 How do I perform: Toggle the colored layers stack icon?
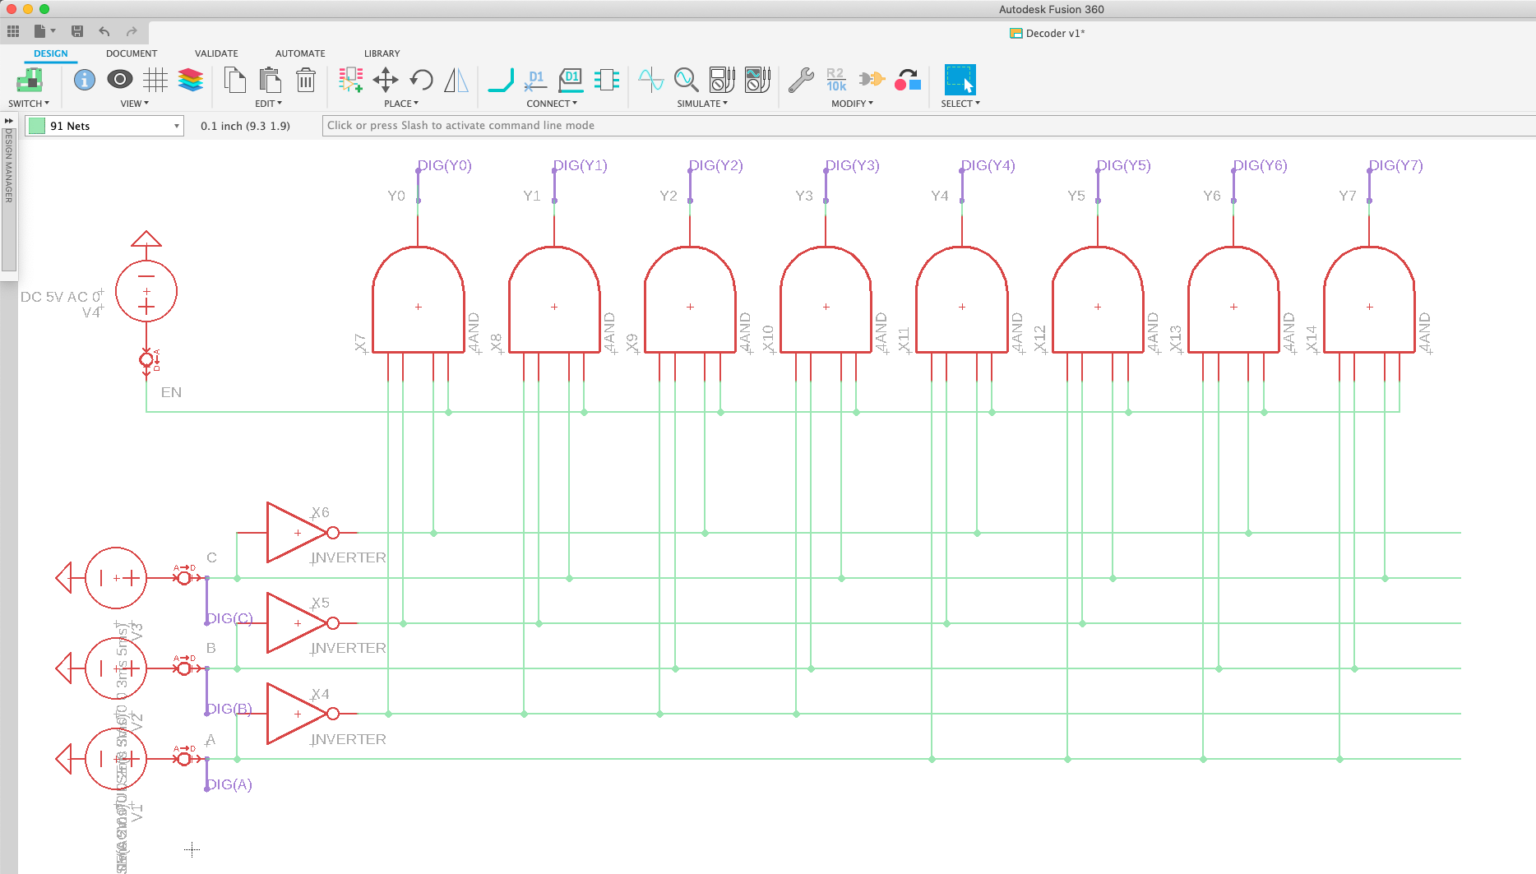point(191,80)
